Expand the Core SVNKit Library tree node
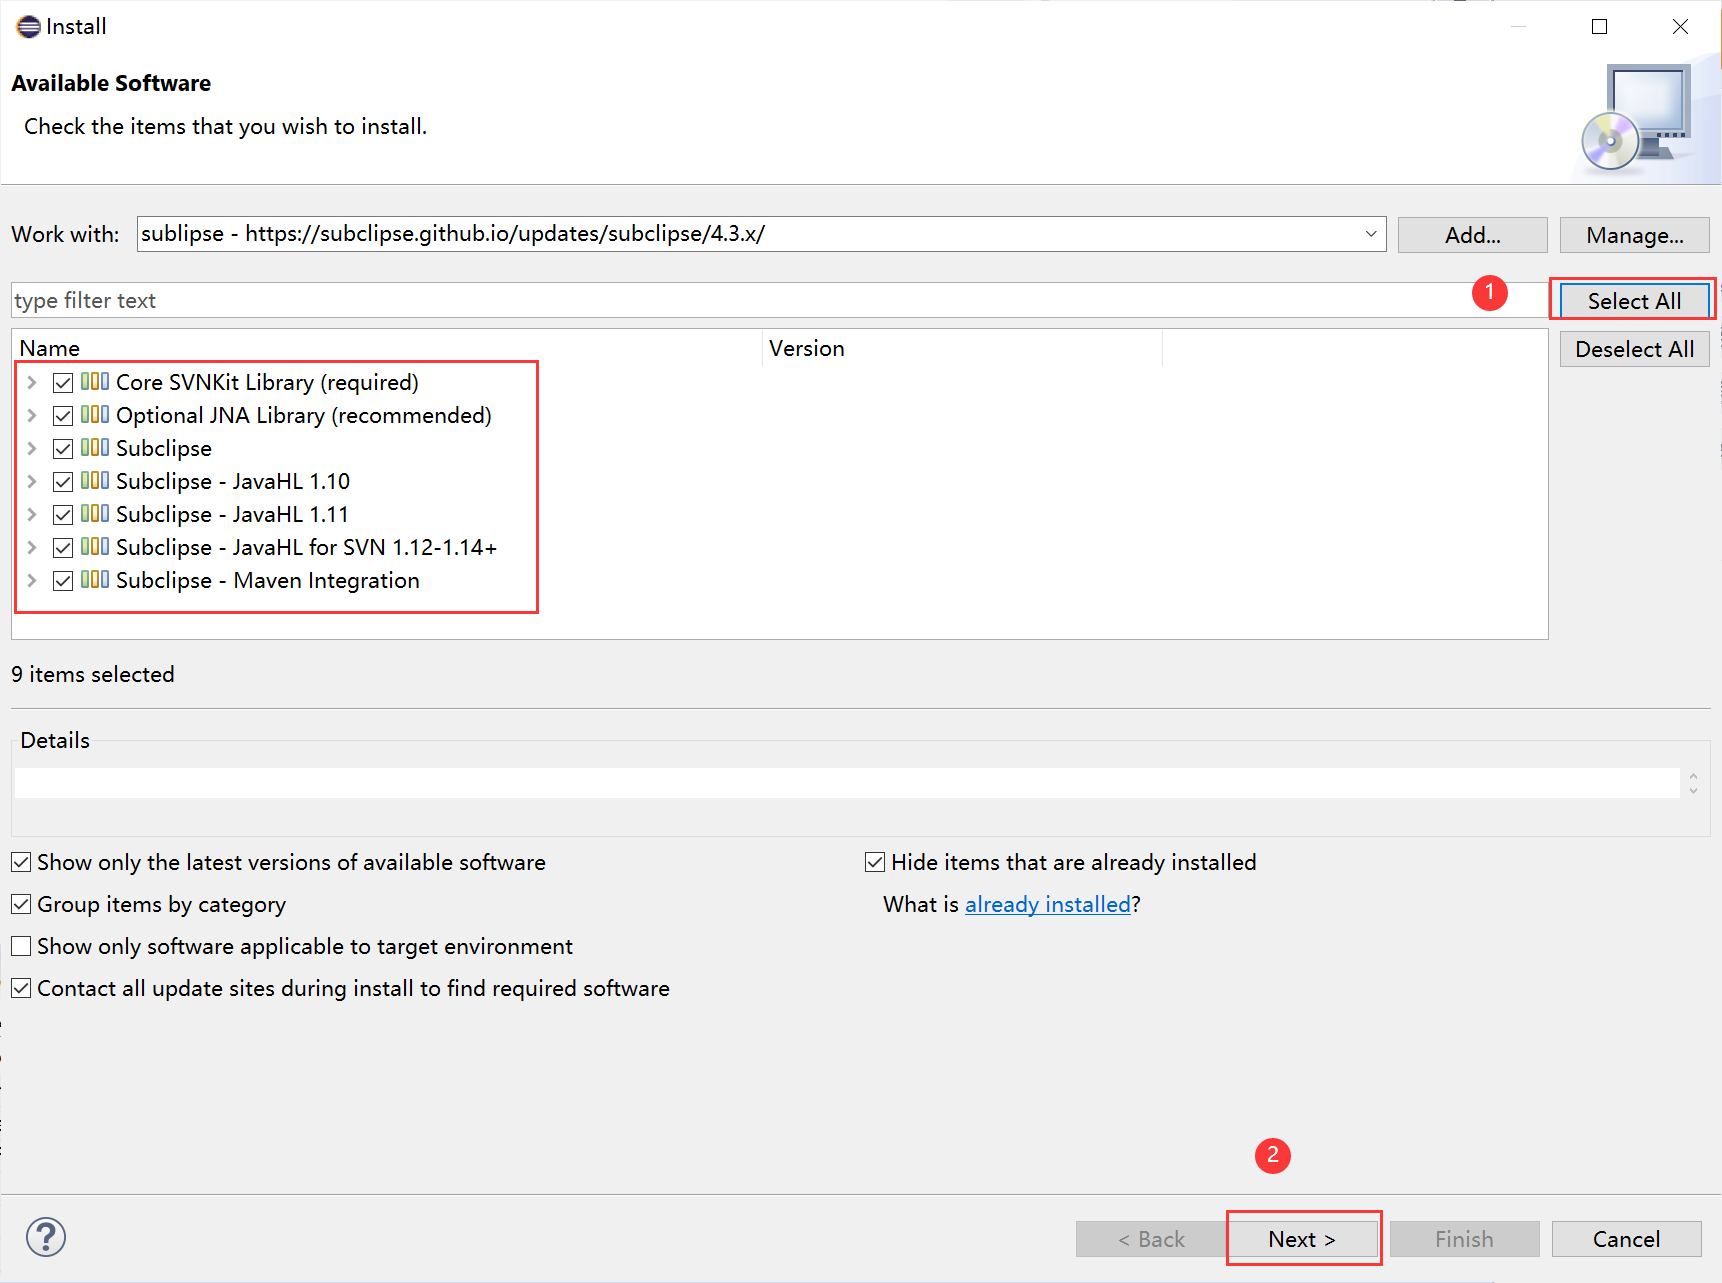 [32, 382]
